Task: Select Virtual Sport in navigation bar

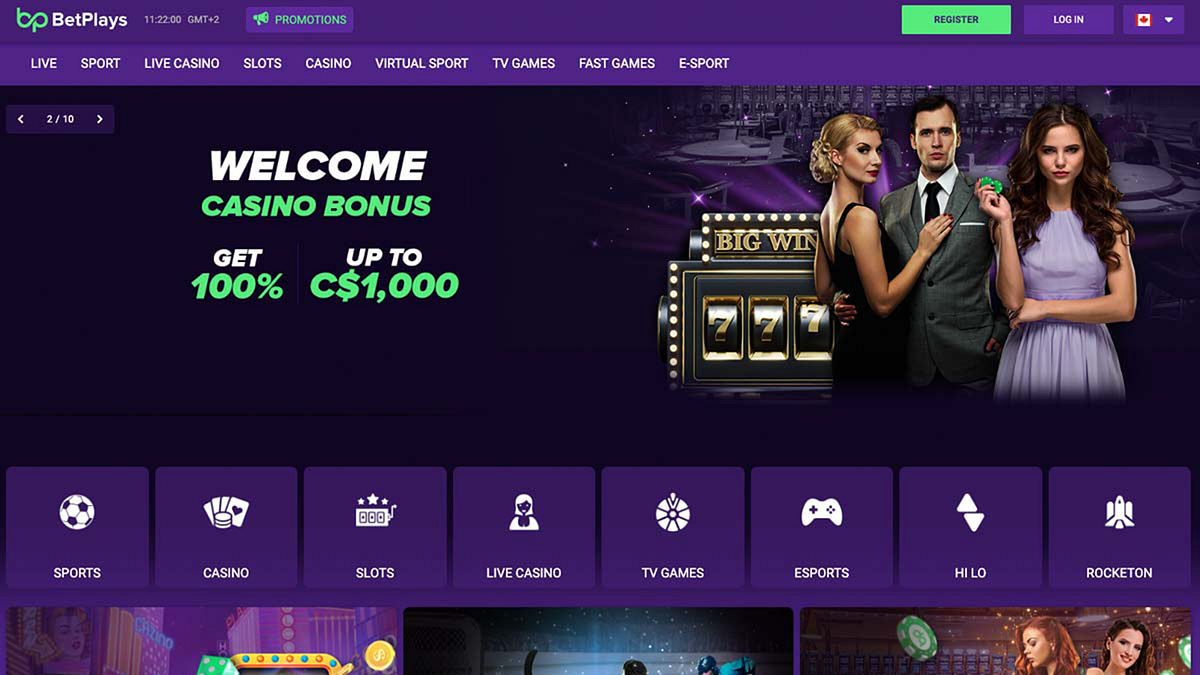Action: pyautogui.click(x=421, y=63)
